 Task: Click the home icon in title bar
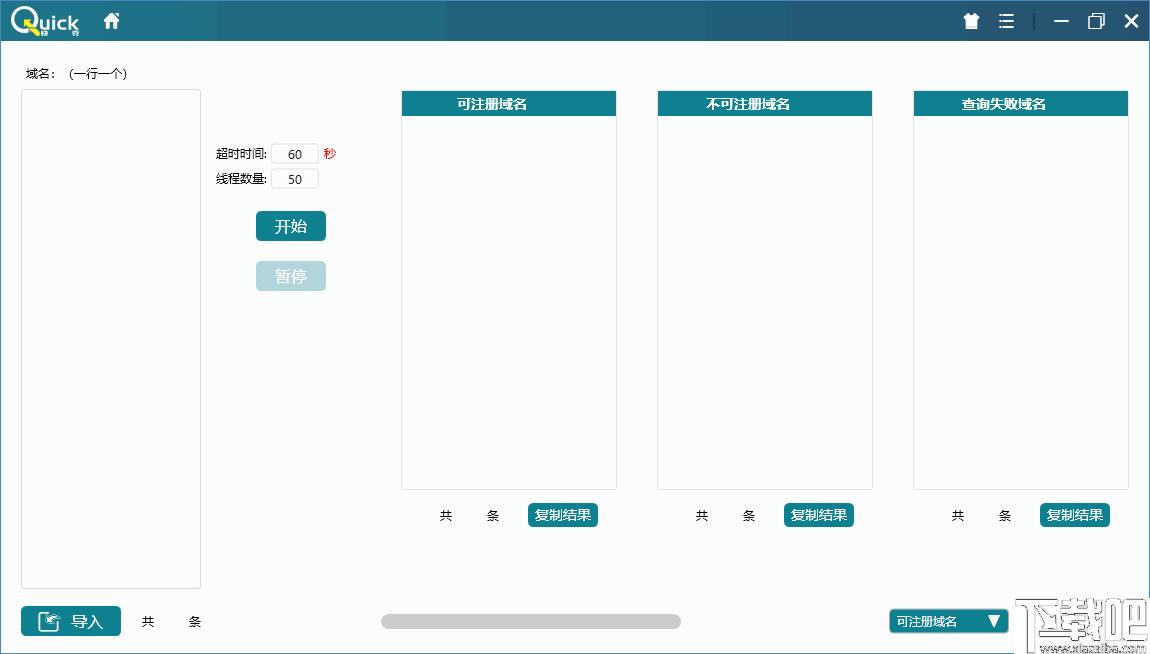[111, 21]
